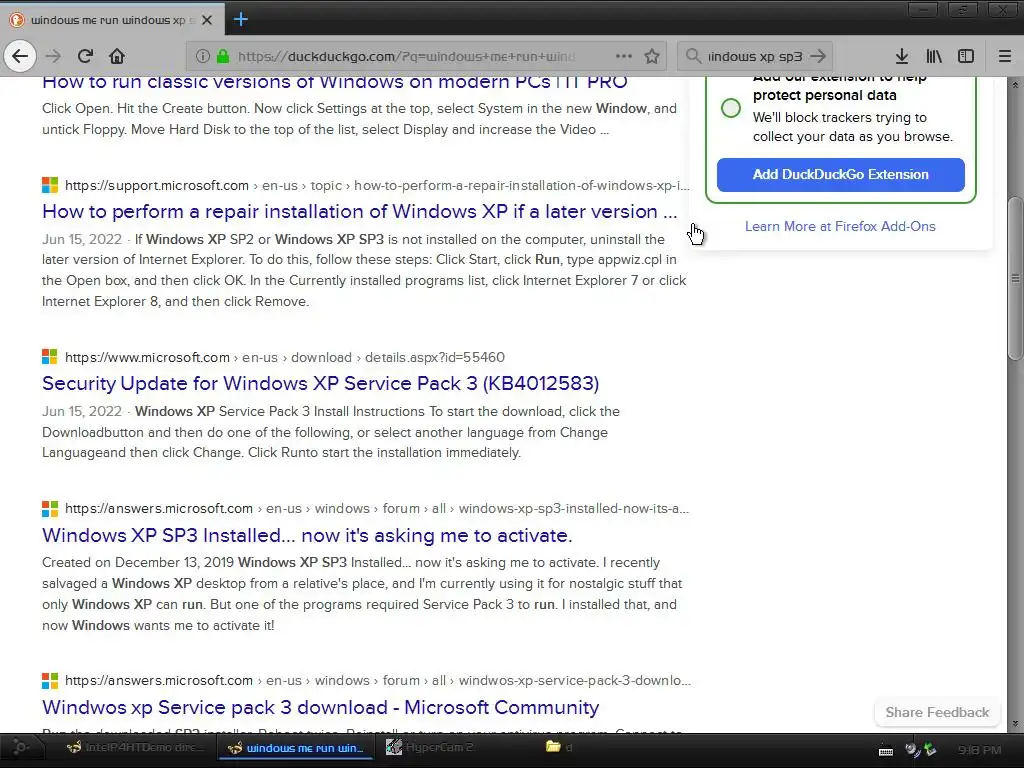Close the windows me run tab

(207, 20)
